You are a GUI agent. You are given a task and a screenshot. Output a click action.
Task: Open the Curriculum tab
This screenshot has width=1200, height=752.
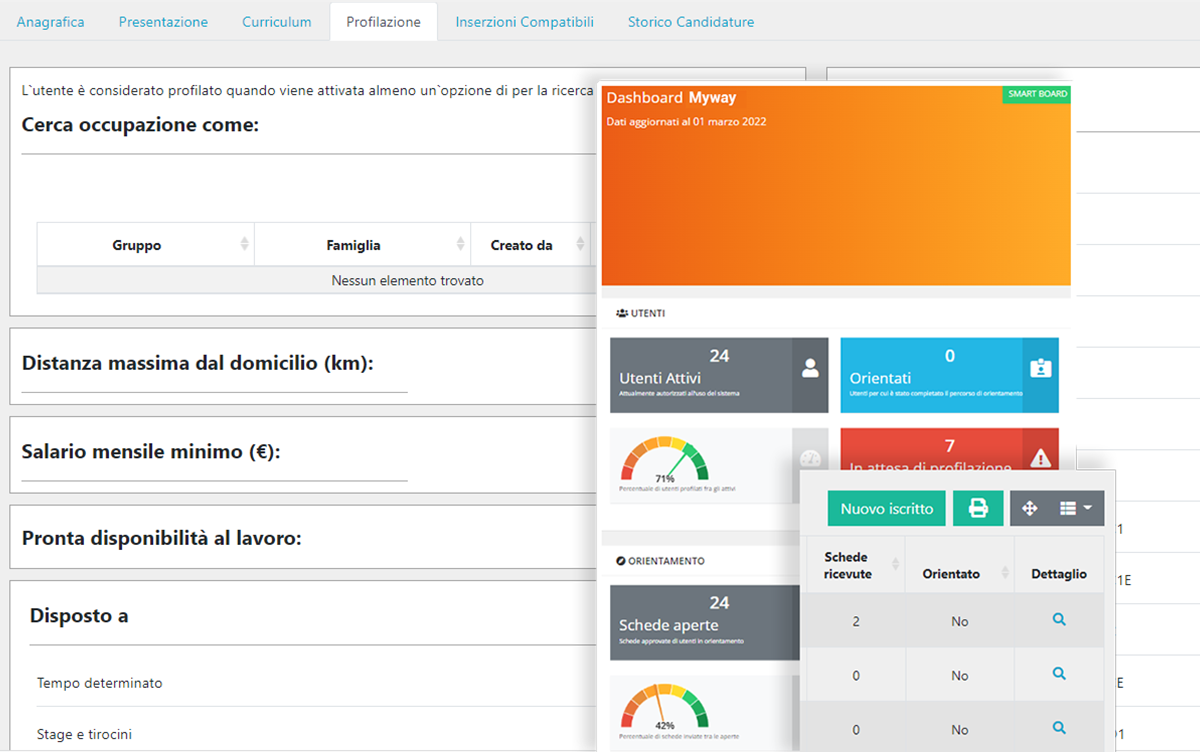point(277,21)
